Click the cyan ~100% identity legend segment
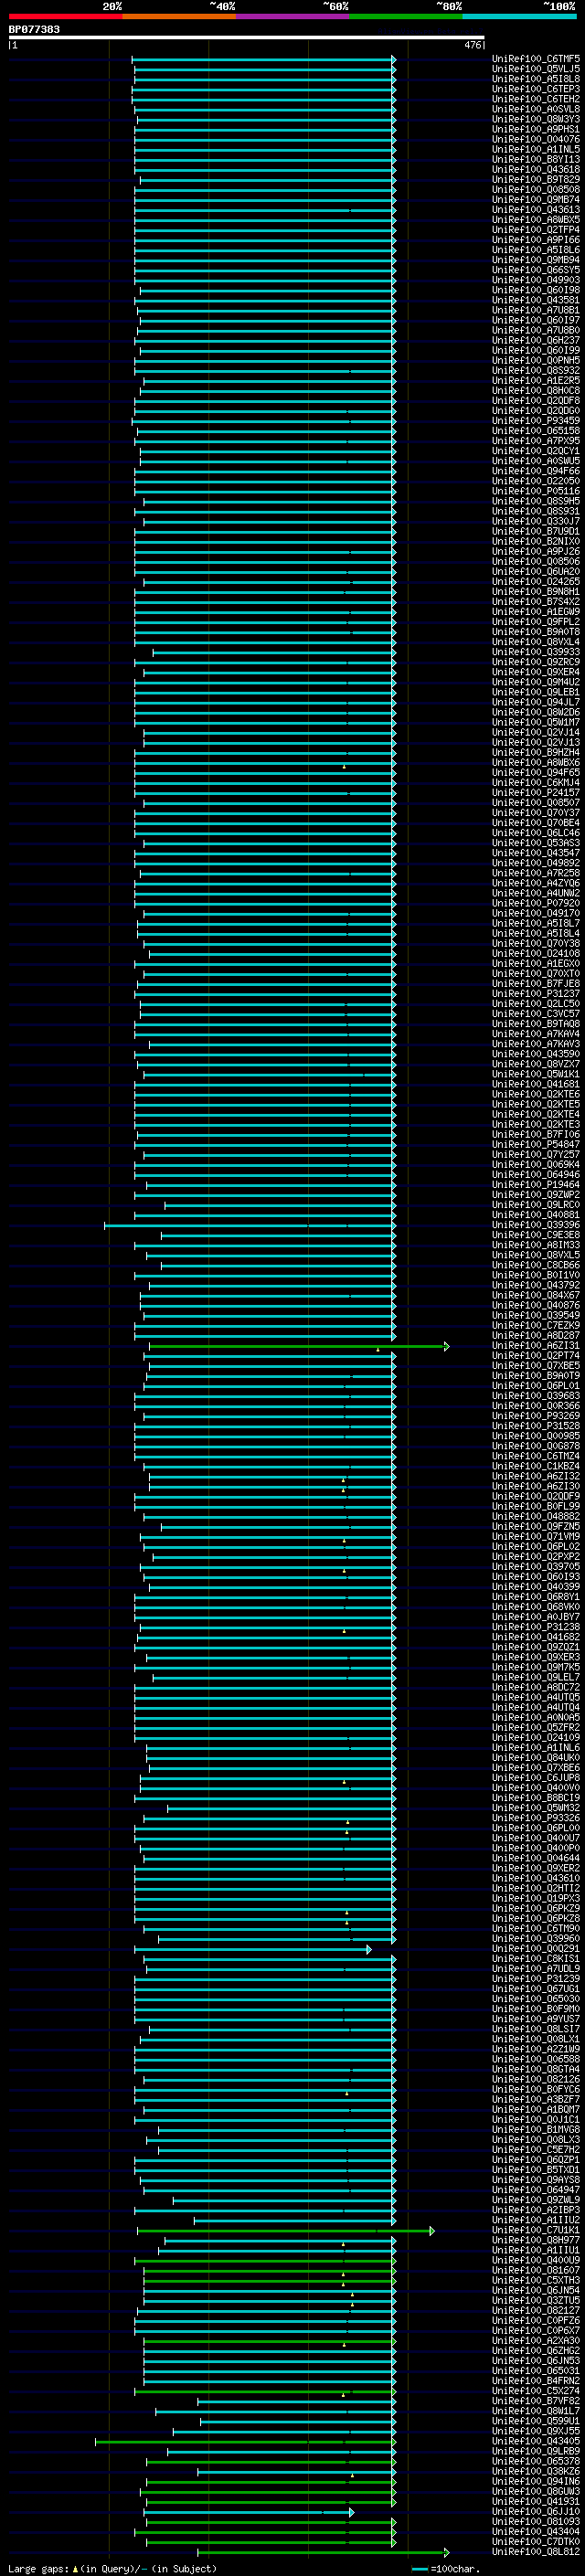Image resolution: width=585 pixels, height=2576 pixels. pyautogui.click(x=519, y=16)
